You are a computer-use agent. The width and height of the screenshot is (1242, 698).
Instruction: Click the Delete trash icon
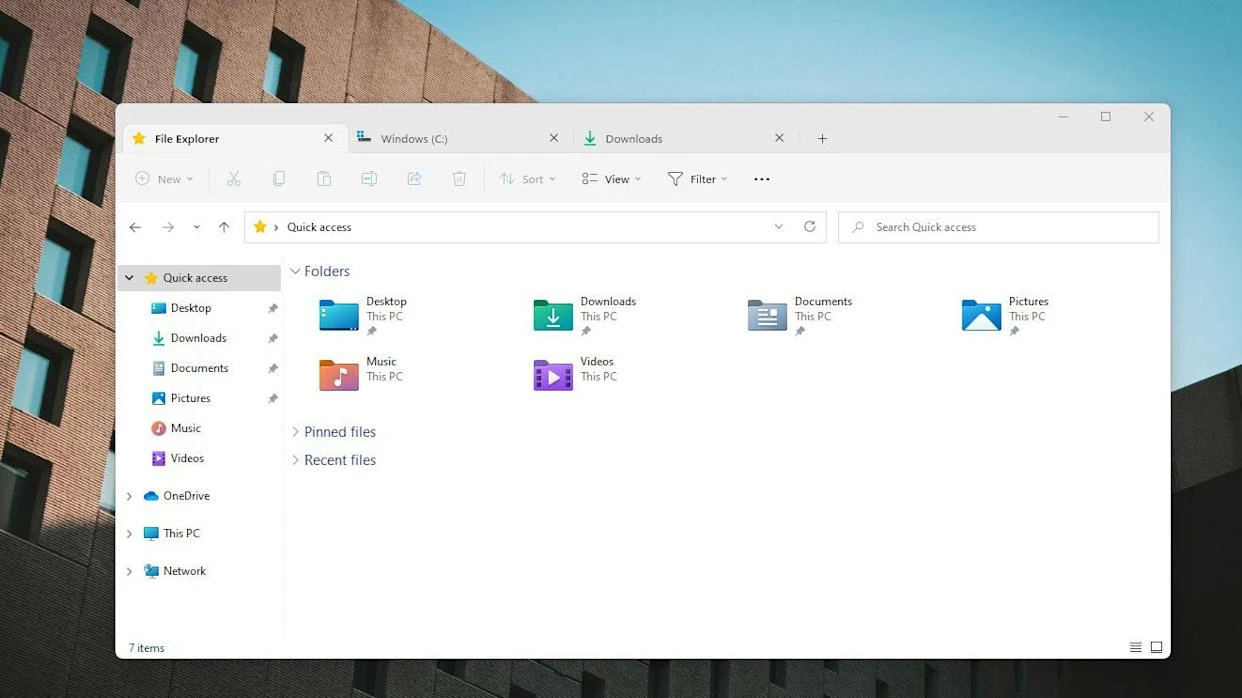point(459,178)
